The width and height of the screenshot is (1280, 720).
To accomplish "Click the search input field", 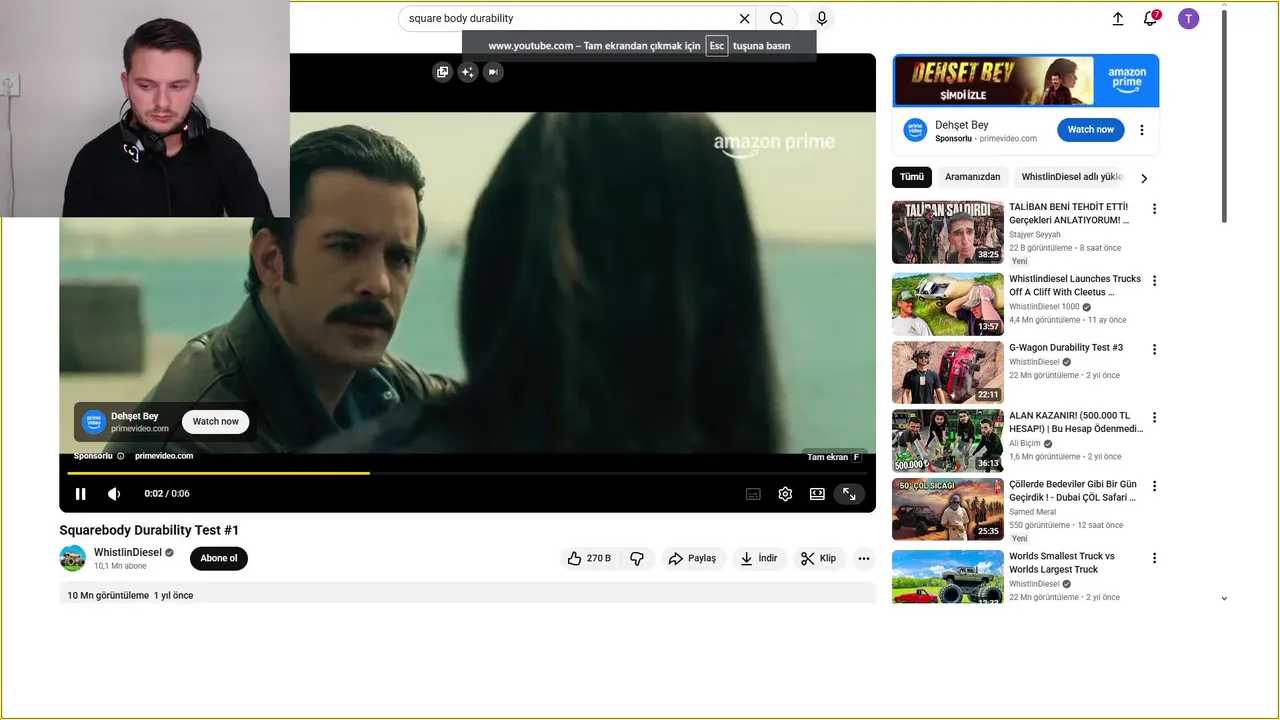I will (570, 18).
